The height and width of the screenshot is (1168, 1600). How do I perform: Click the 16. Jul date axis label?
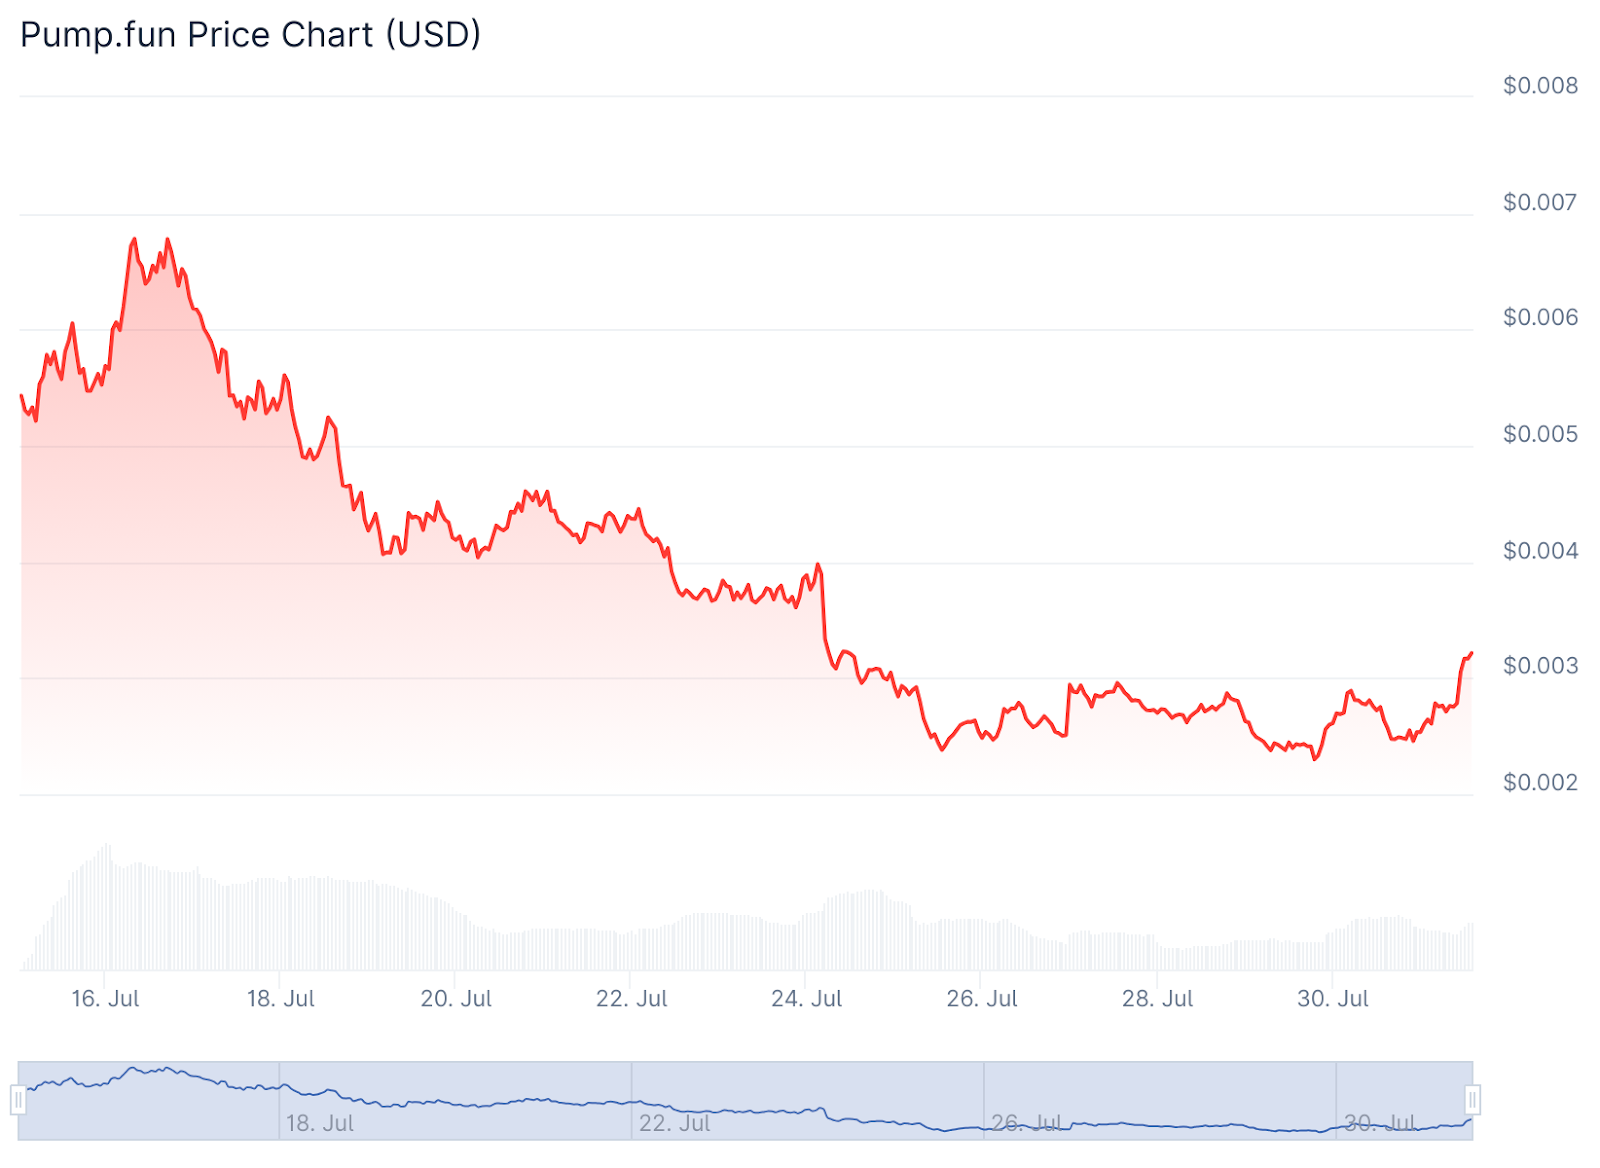pyautogui.click(x=105, y=999)
